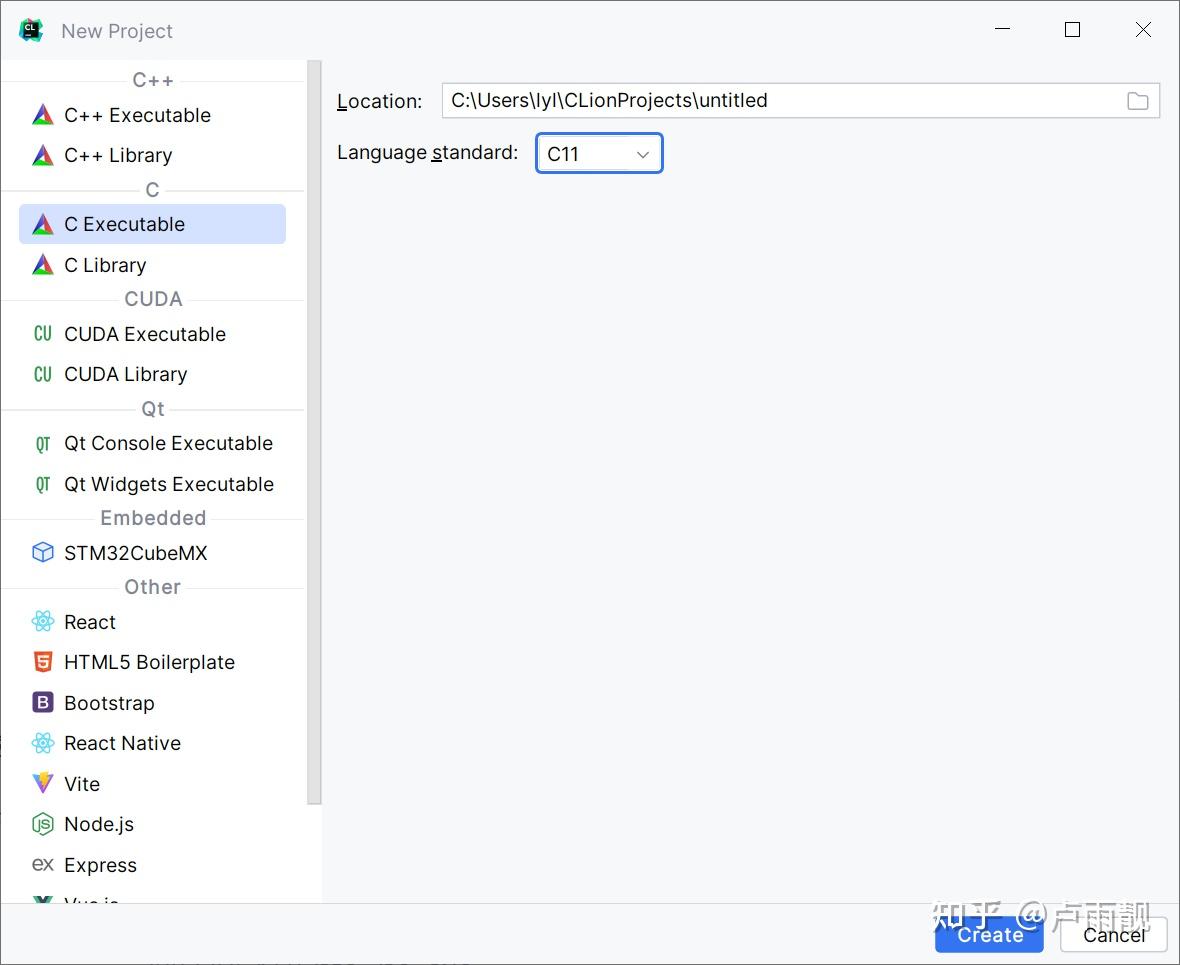Viewport: 1180px width, 965px height.
Task: Click the STM32CubeMX cube icon
Action: pyautogui.click(x=43, y=553)
